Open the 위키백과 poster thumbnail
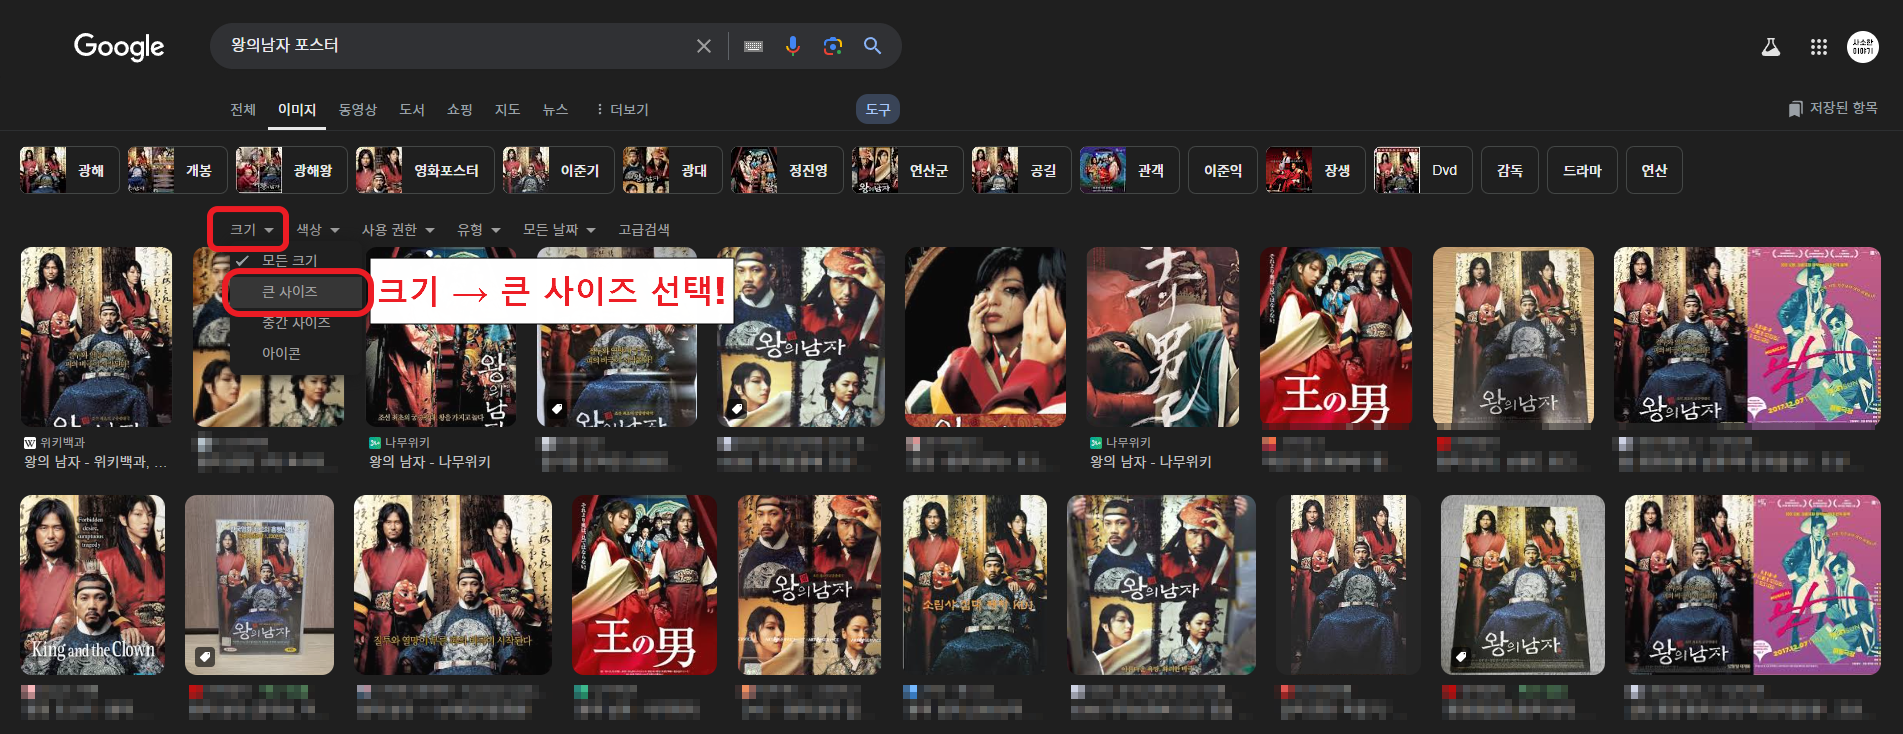This screenshot has height=734, width=1903. (96, 337)
